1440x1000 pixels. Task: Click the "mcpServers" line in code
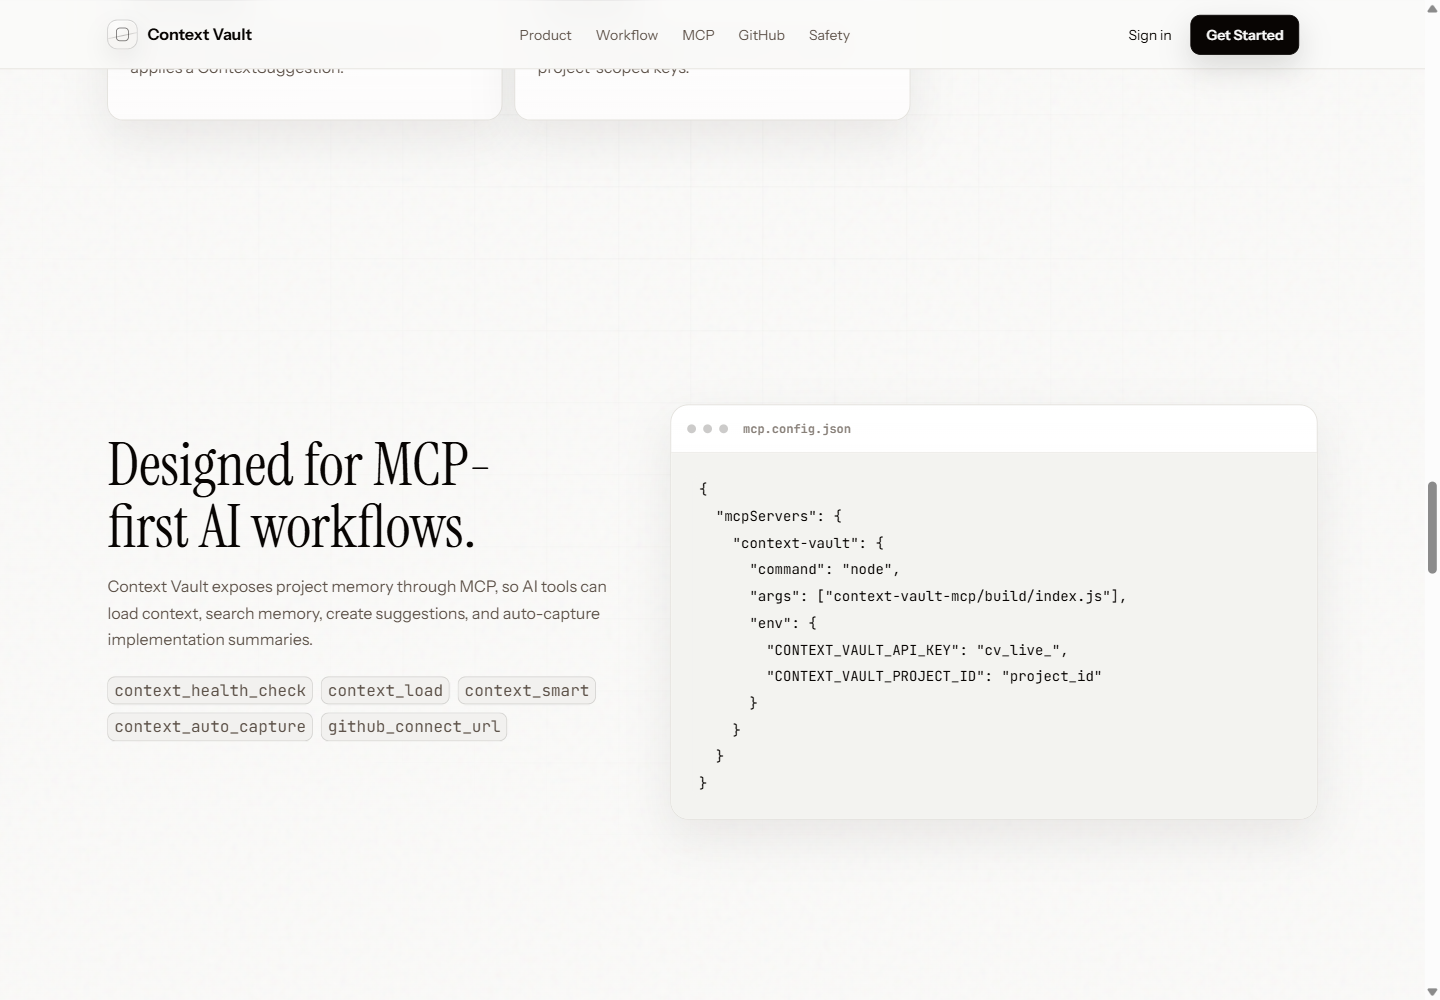[779, 516]
